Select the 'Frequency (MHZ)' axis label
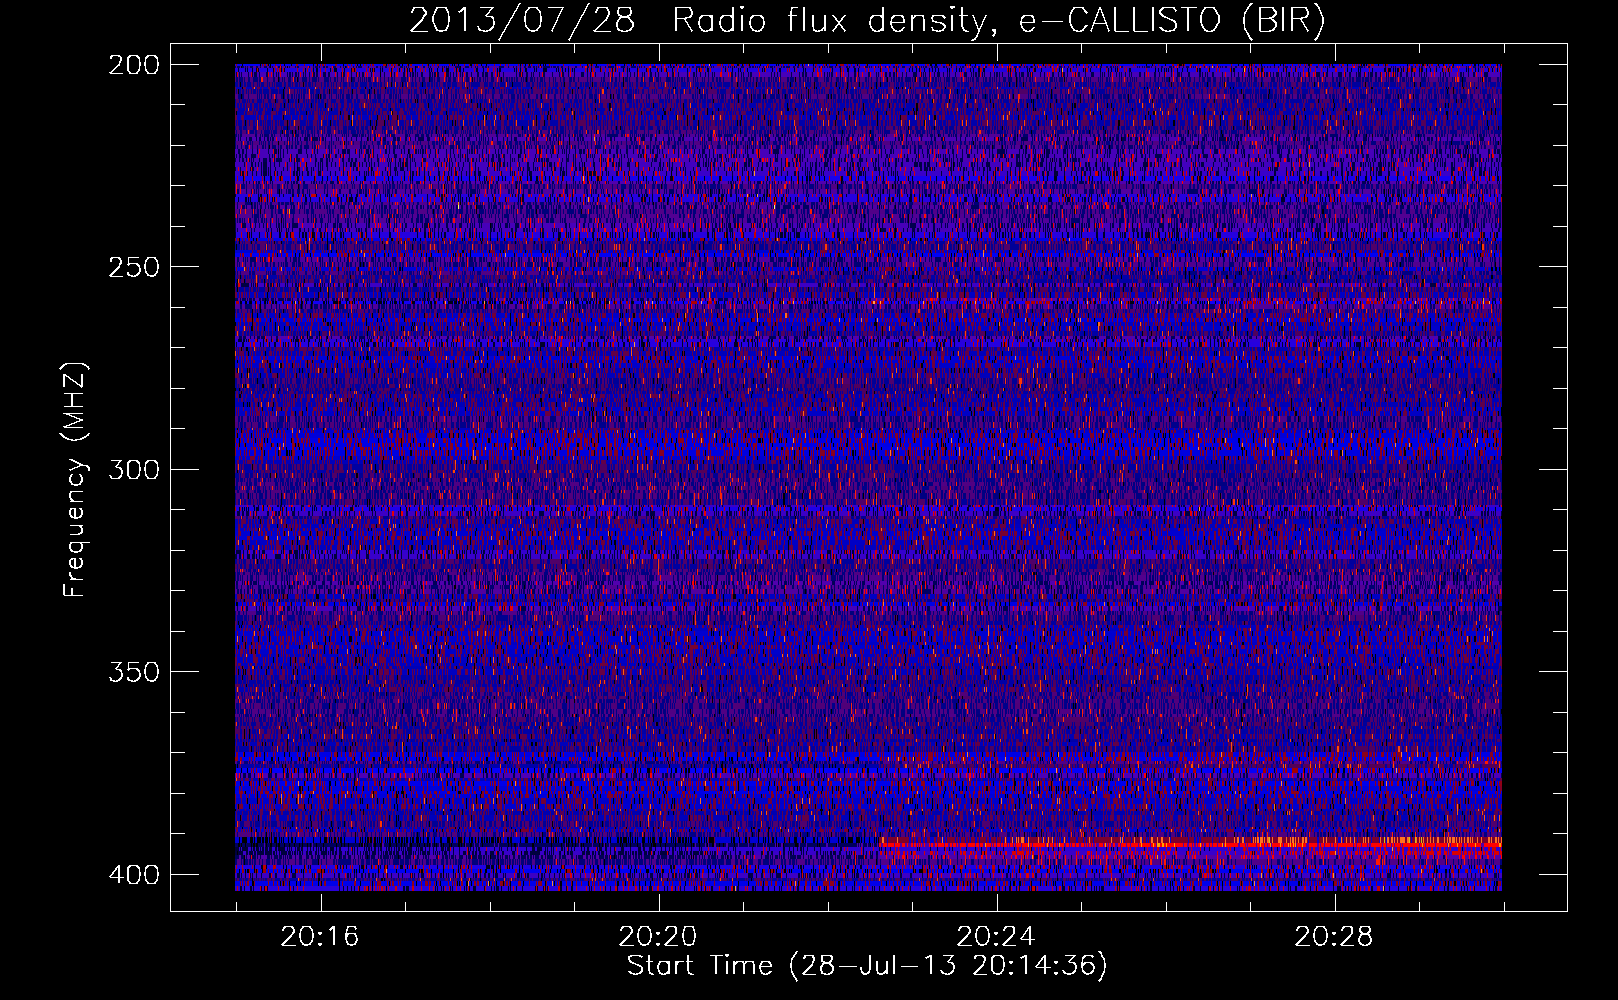 [75, 480]
